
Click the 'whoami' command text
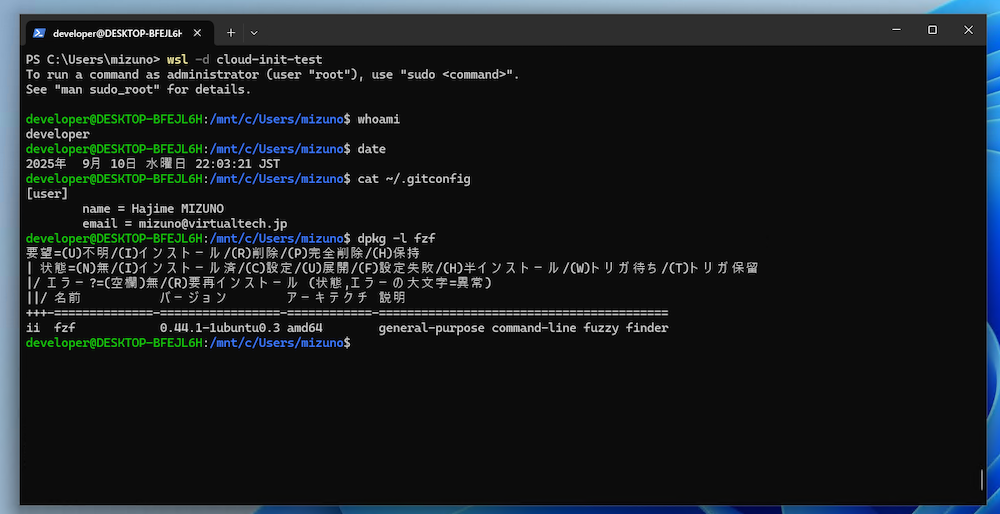pos(379,119)
